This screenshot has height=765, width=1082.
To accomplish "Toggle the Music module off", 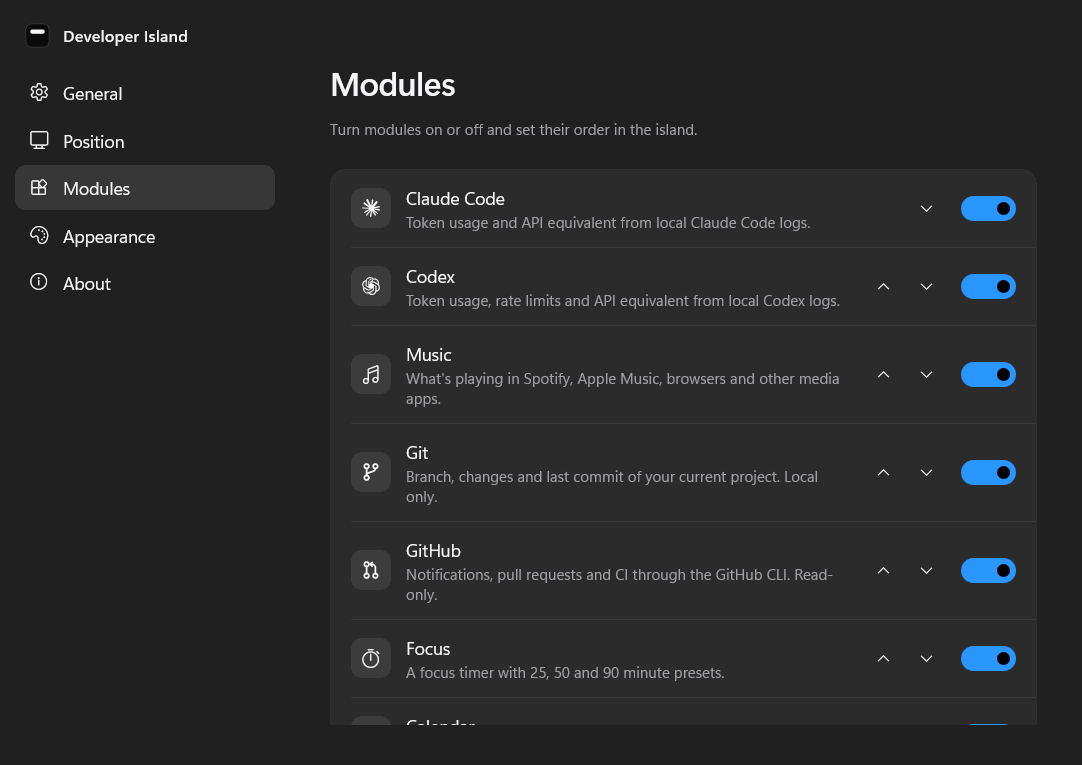I will [x=988, y=375].
